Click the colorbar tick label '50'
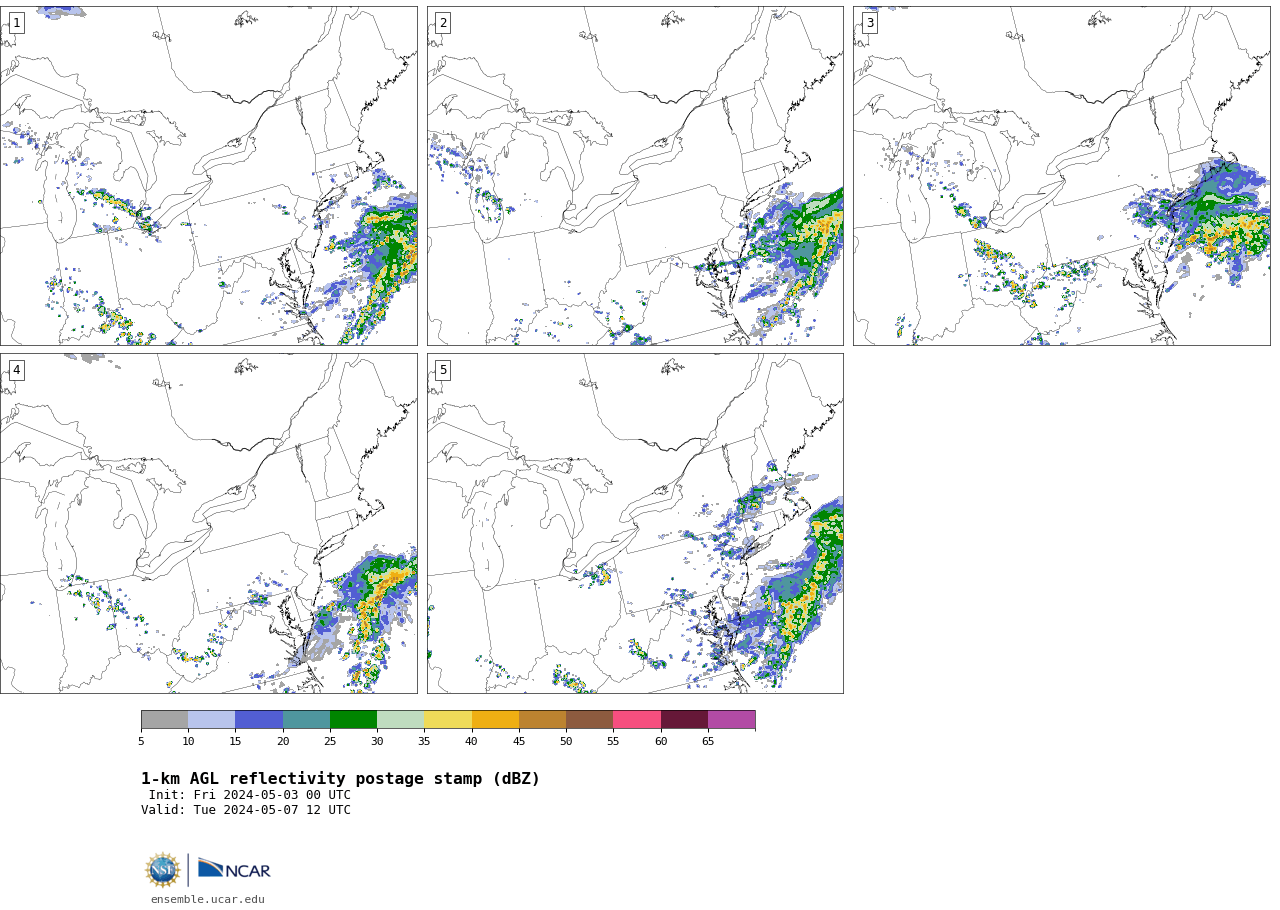1280x910 pixels. click(x=566, y=741)
